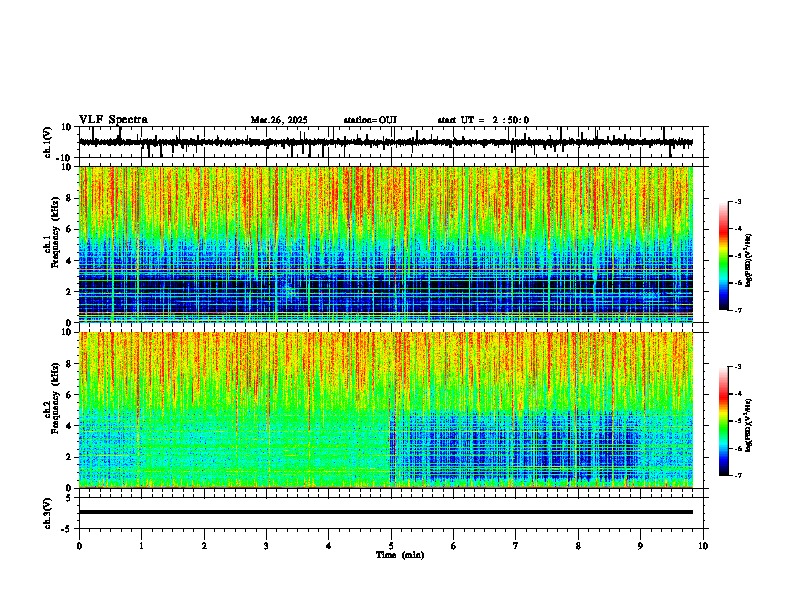Click the "station=OUI" header label
The height and width of the screenshot is (612, 792).
click(370, 120)
